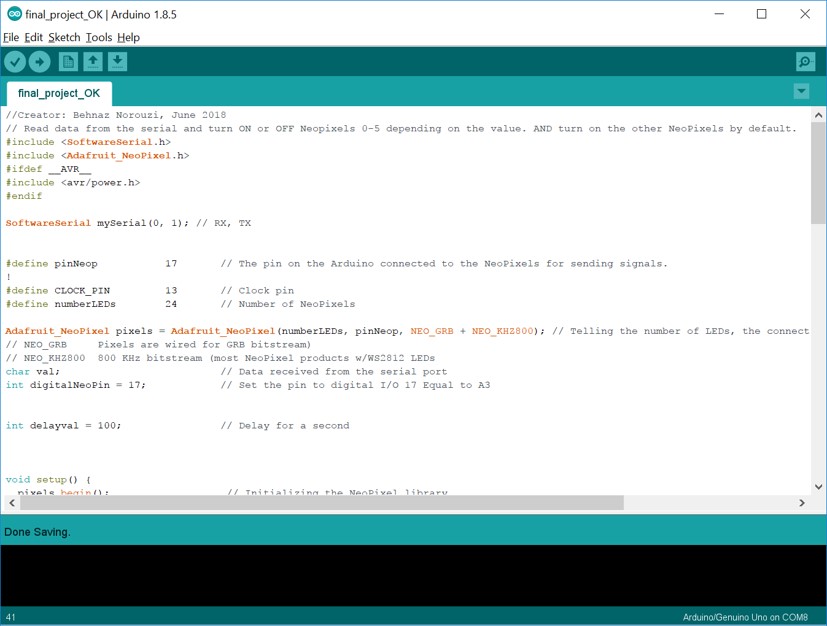
Task: Click 'char val;' declaration
Action: point(32,372)
